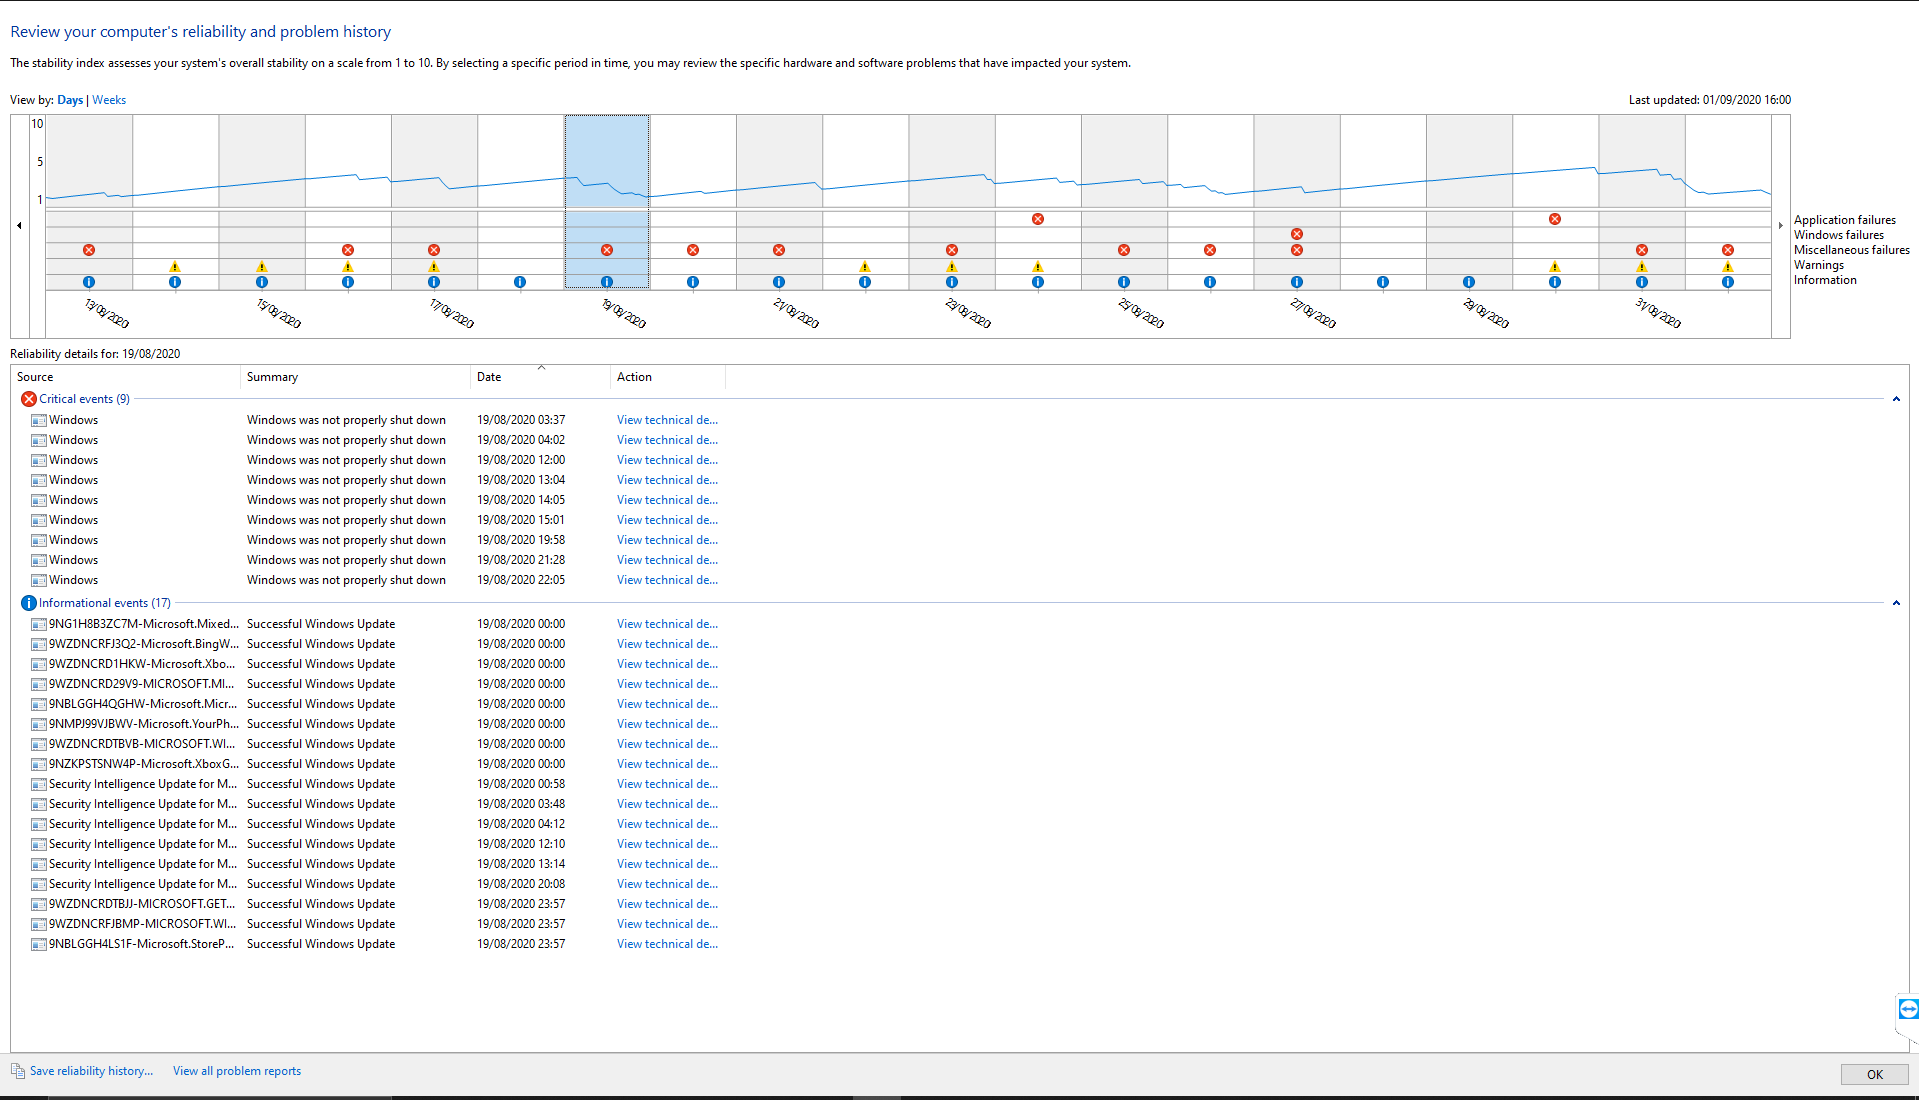Click the application failure icon in 30/08/2020 column
Screen dimensions: 1919x1100
pyautogui.click(x=1555, y=219)
